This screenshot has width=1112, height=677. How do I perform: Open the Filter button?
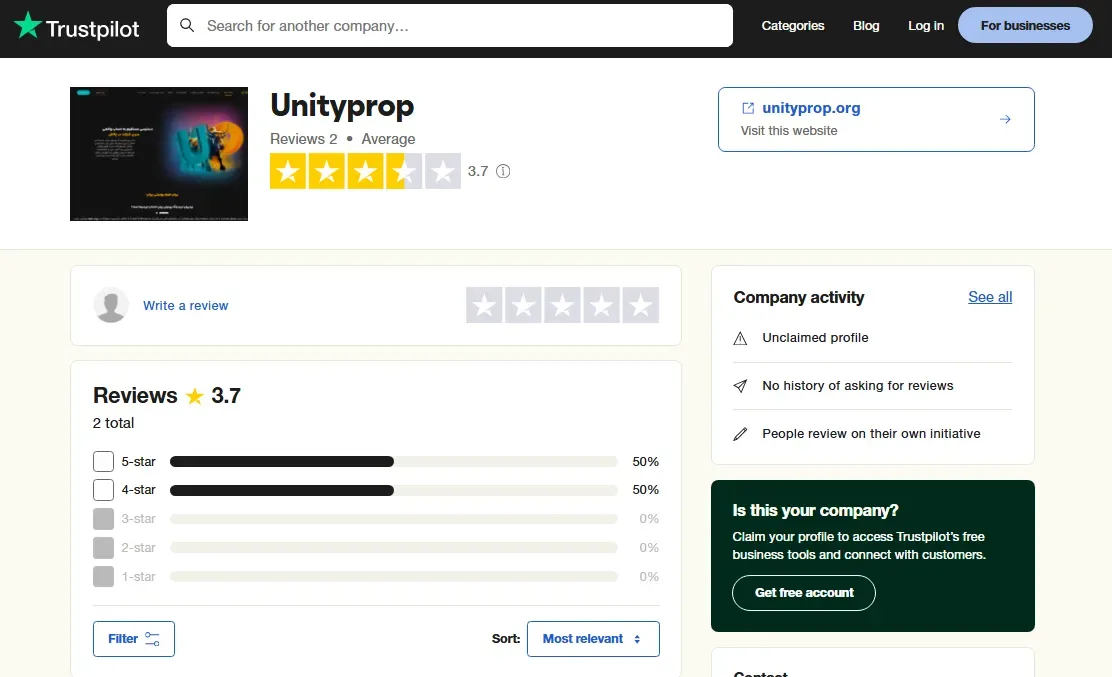click(134, 639)
